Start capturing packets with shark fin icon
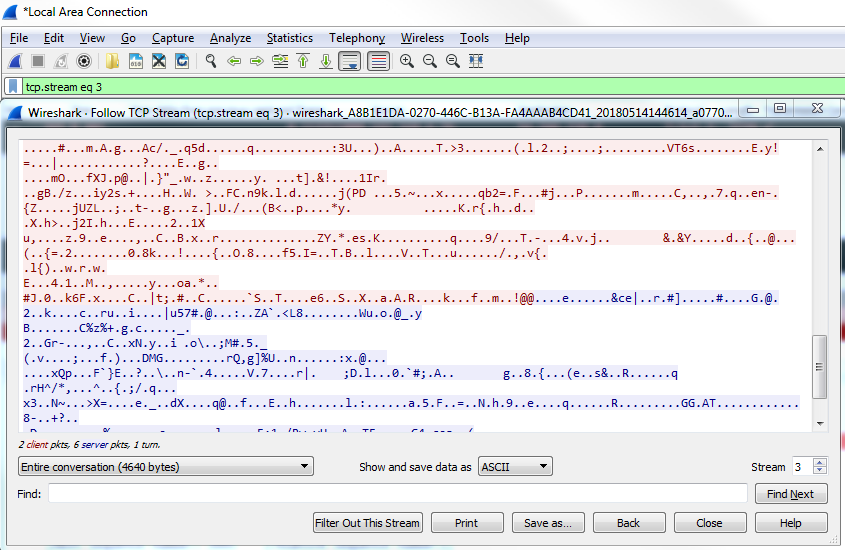845x550 pixels. (15, 61)
